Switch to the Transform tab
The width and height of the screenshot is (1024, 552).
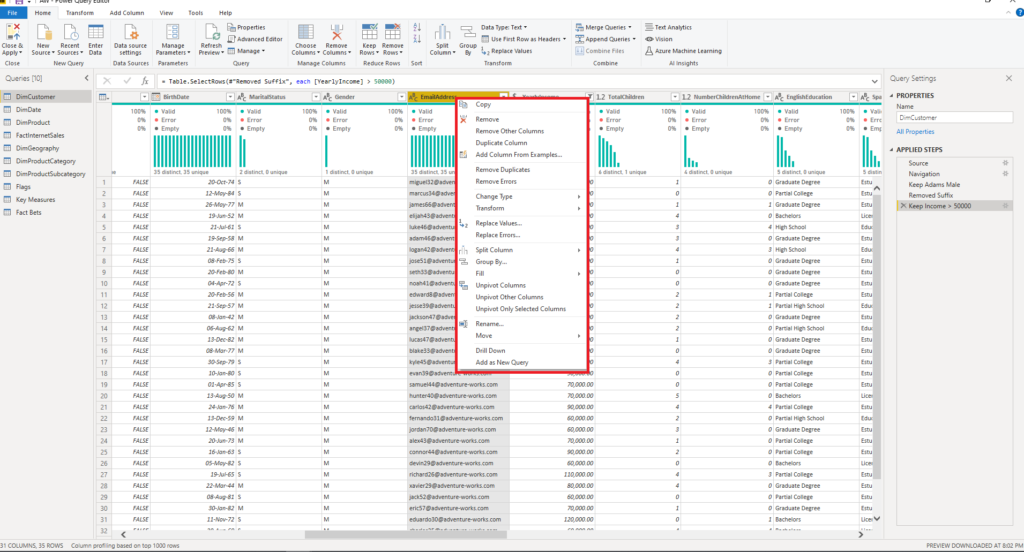(80, 12)
